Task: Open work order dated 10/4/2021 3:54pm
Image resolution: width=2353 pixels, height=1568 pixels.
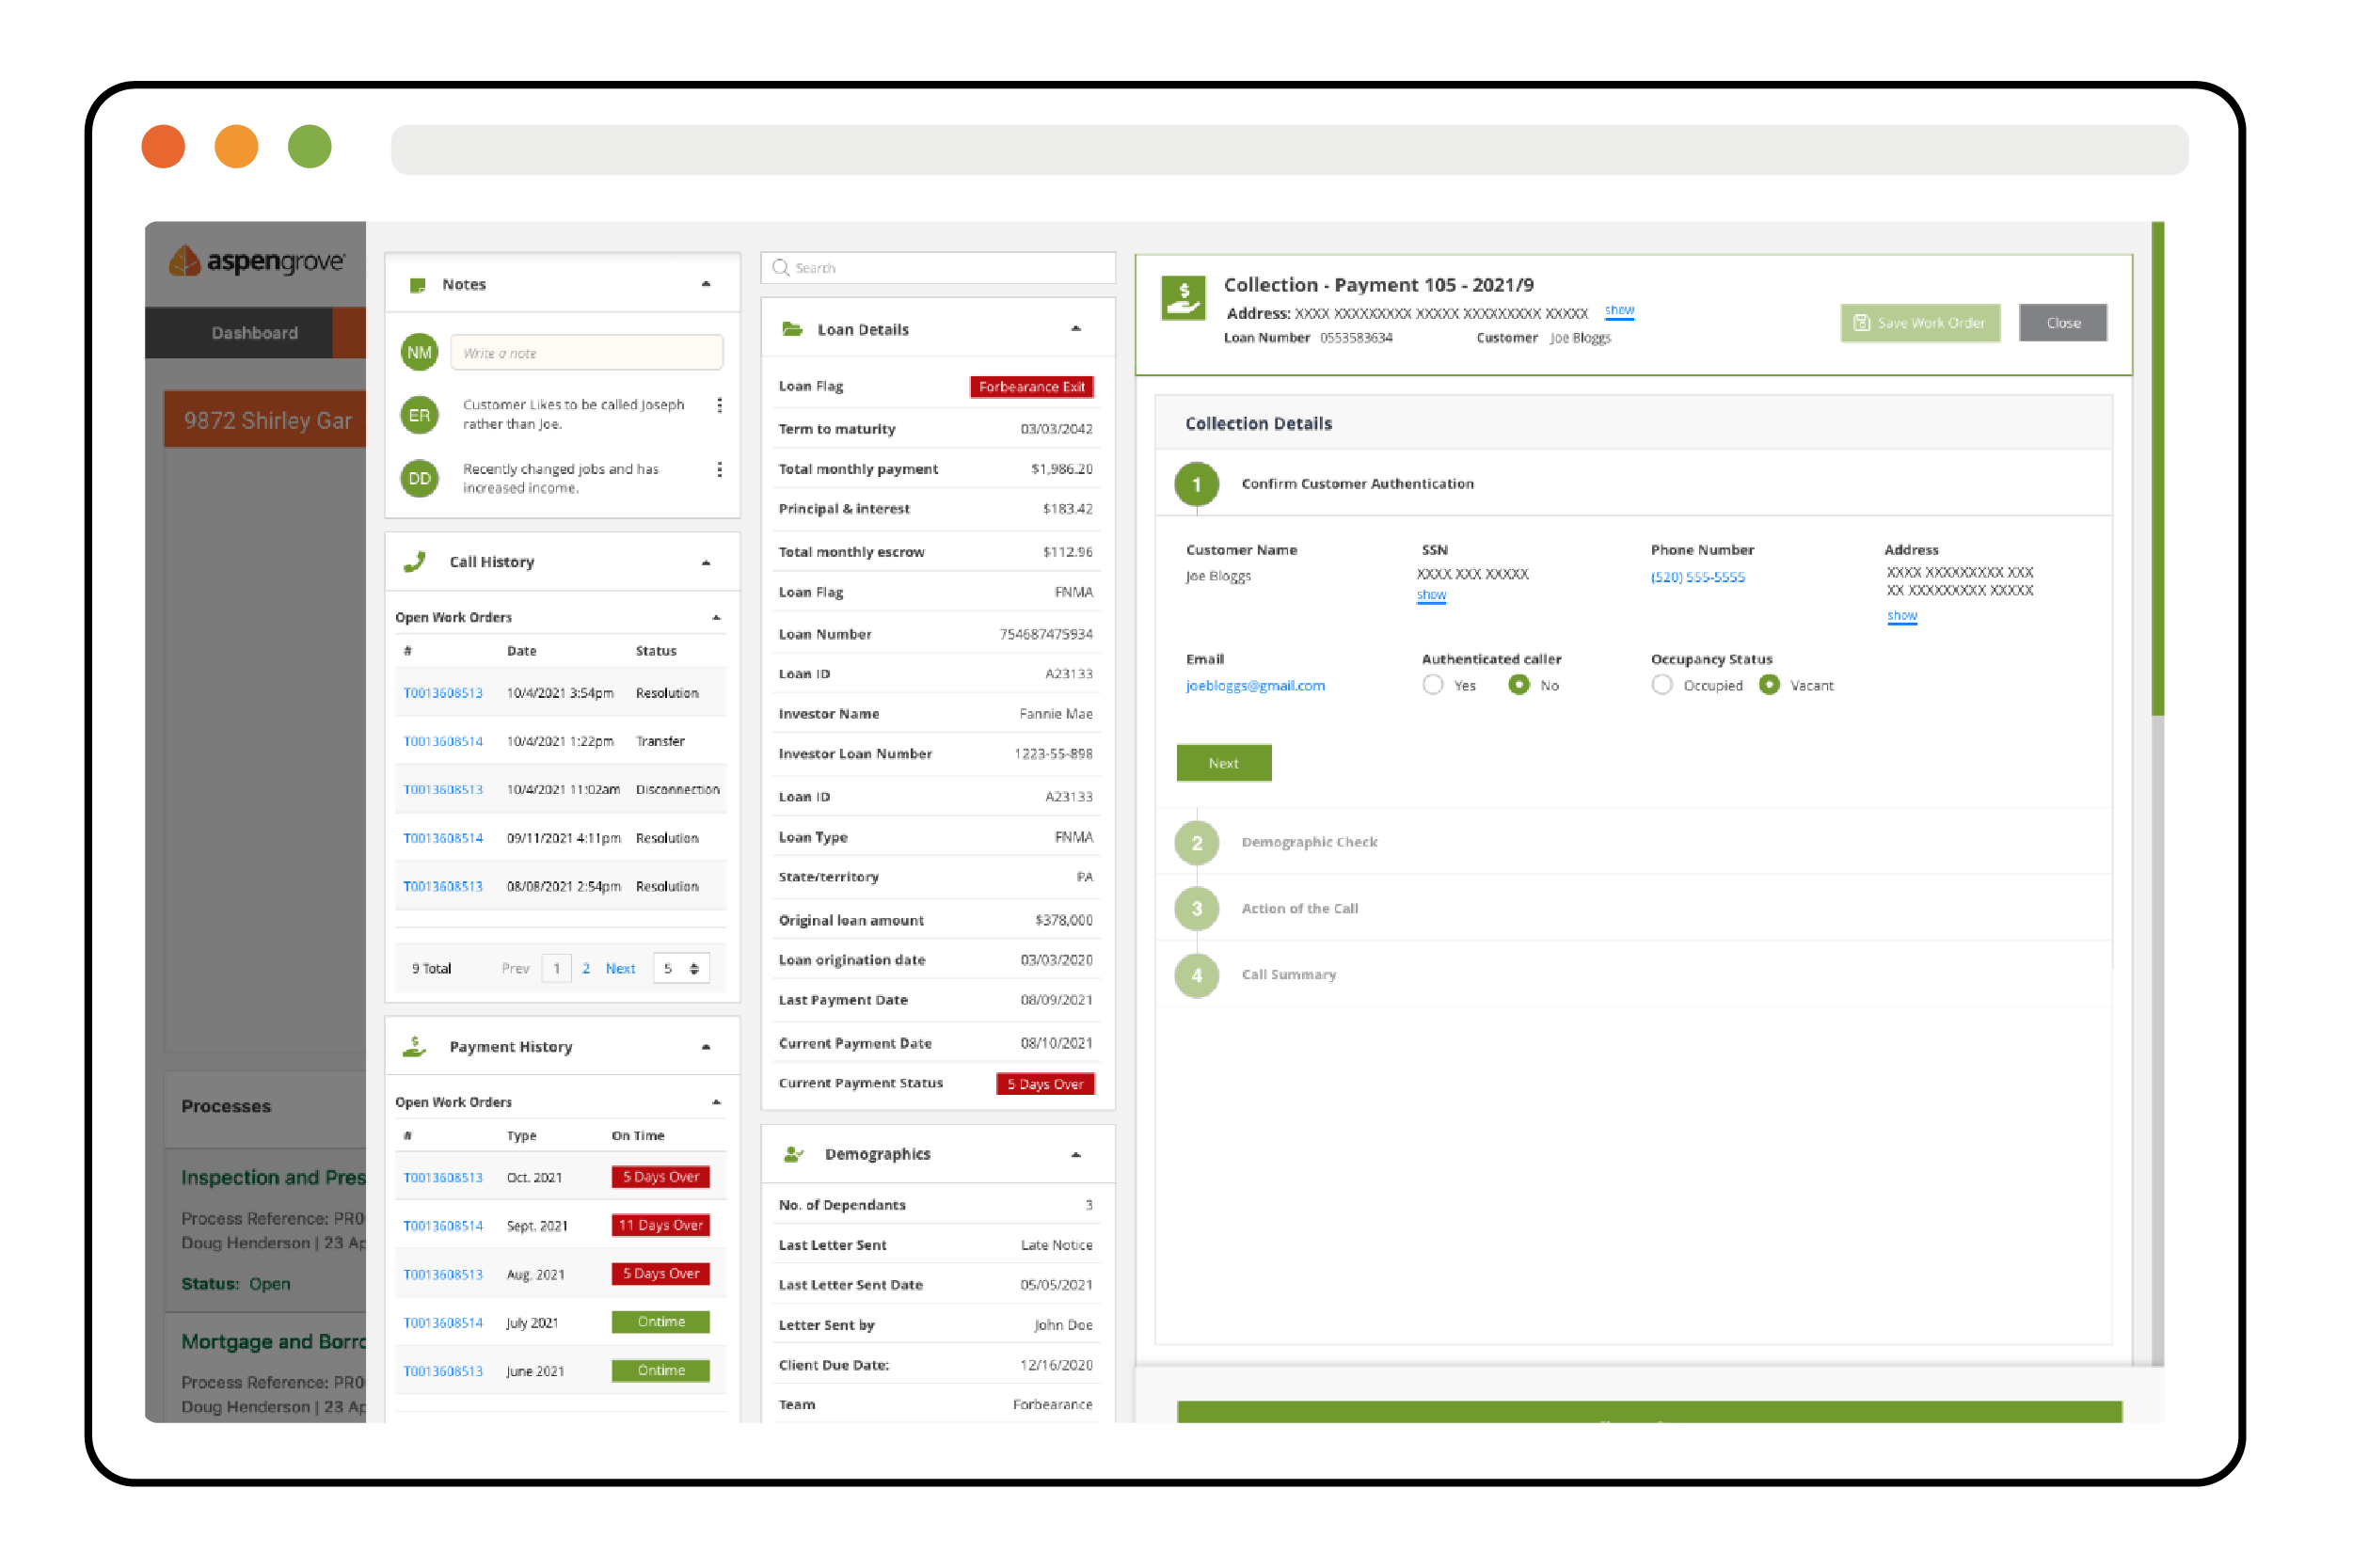Action: 442,693
